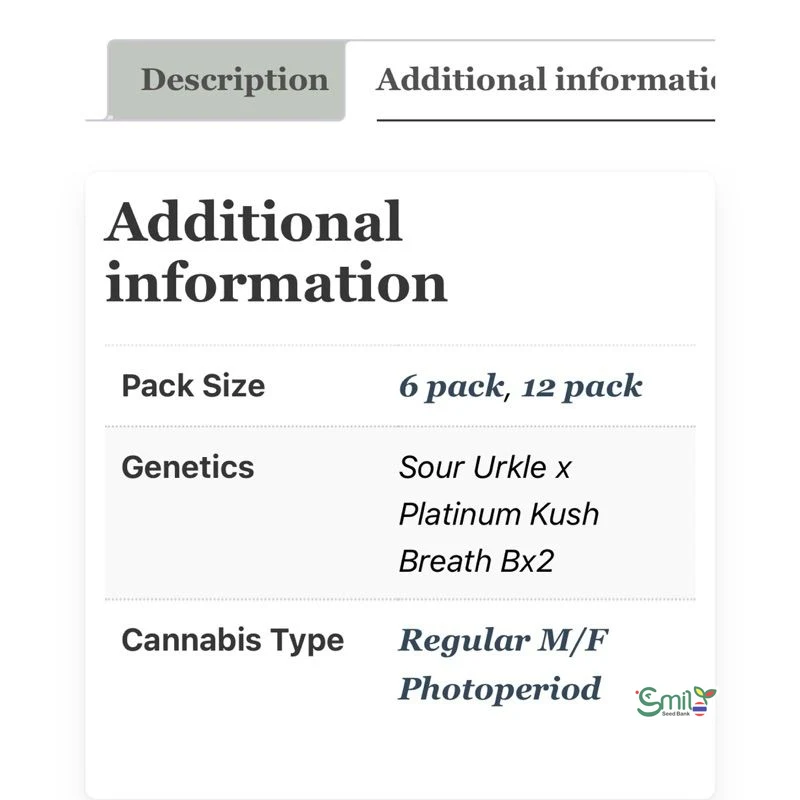Click the 'Platinum Kush' genetics text

(x=499, y=514)
